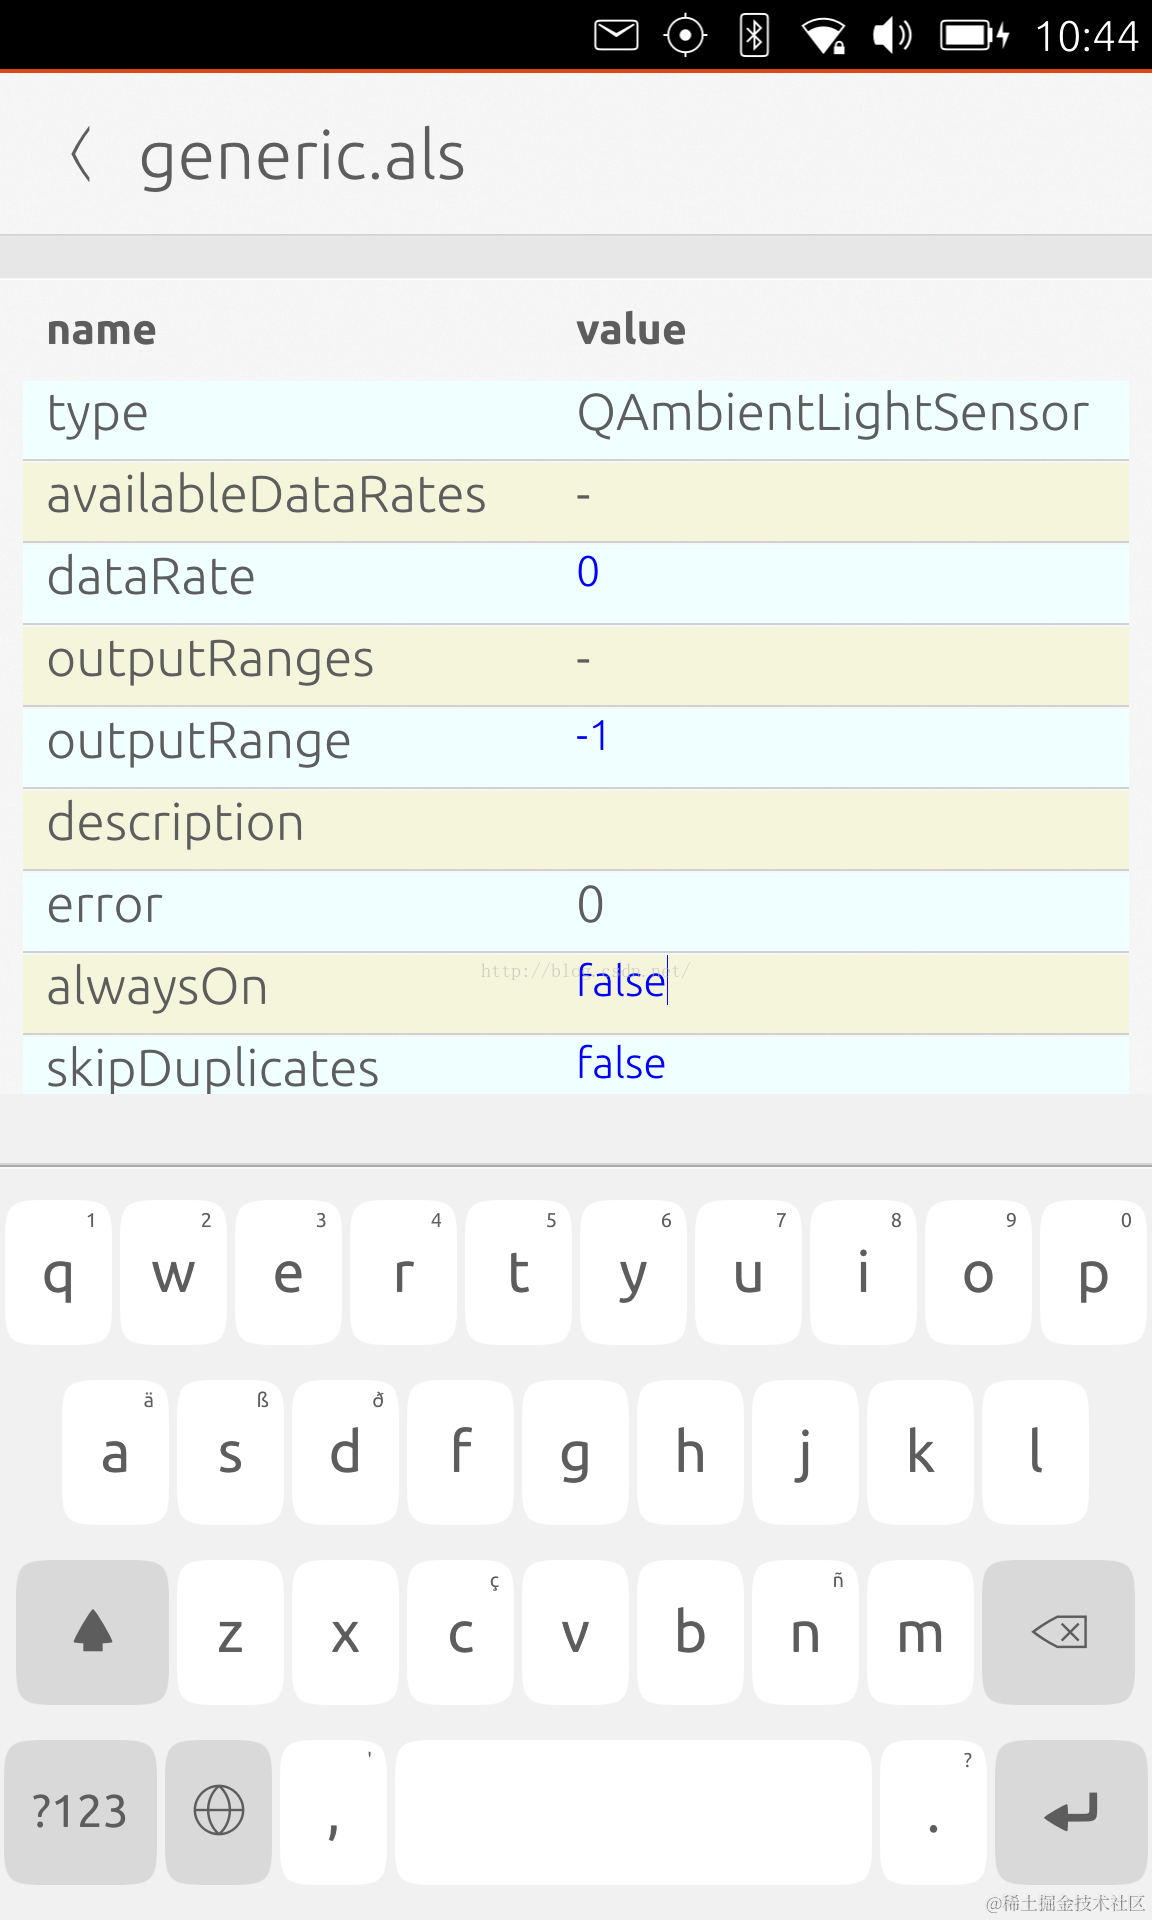1152x1920 pixels.
Task: Select the type row QAmbientLightSensor
Action: click(575, 414)
